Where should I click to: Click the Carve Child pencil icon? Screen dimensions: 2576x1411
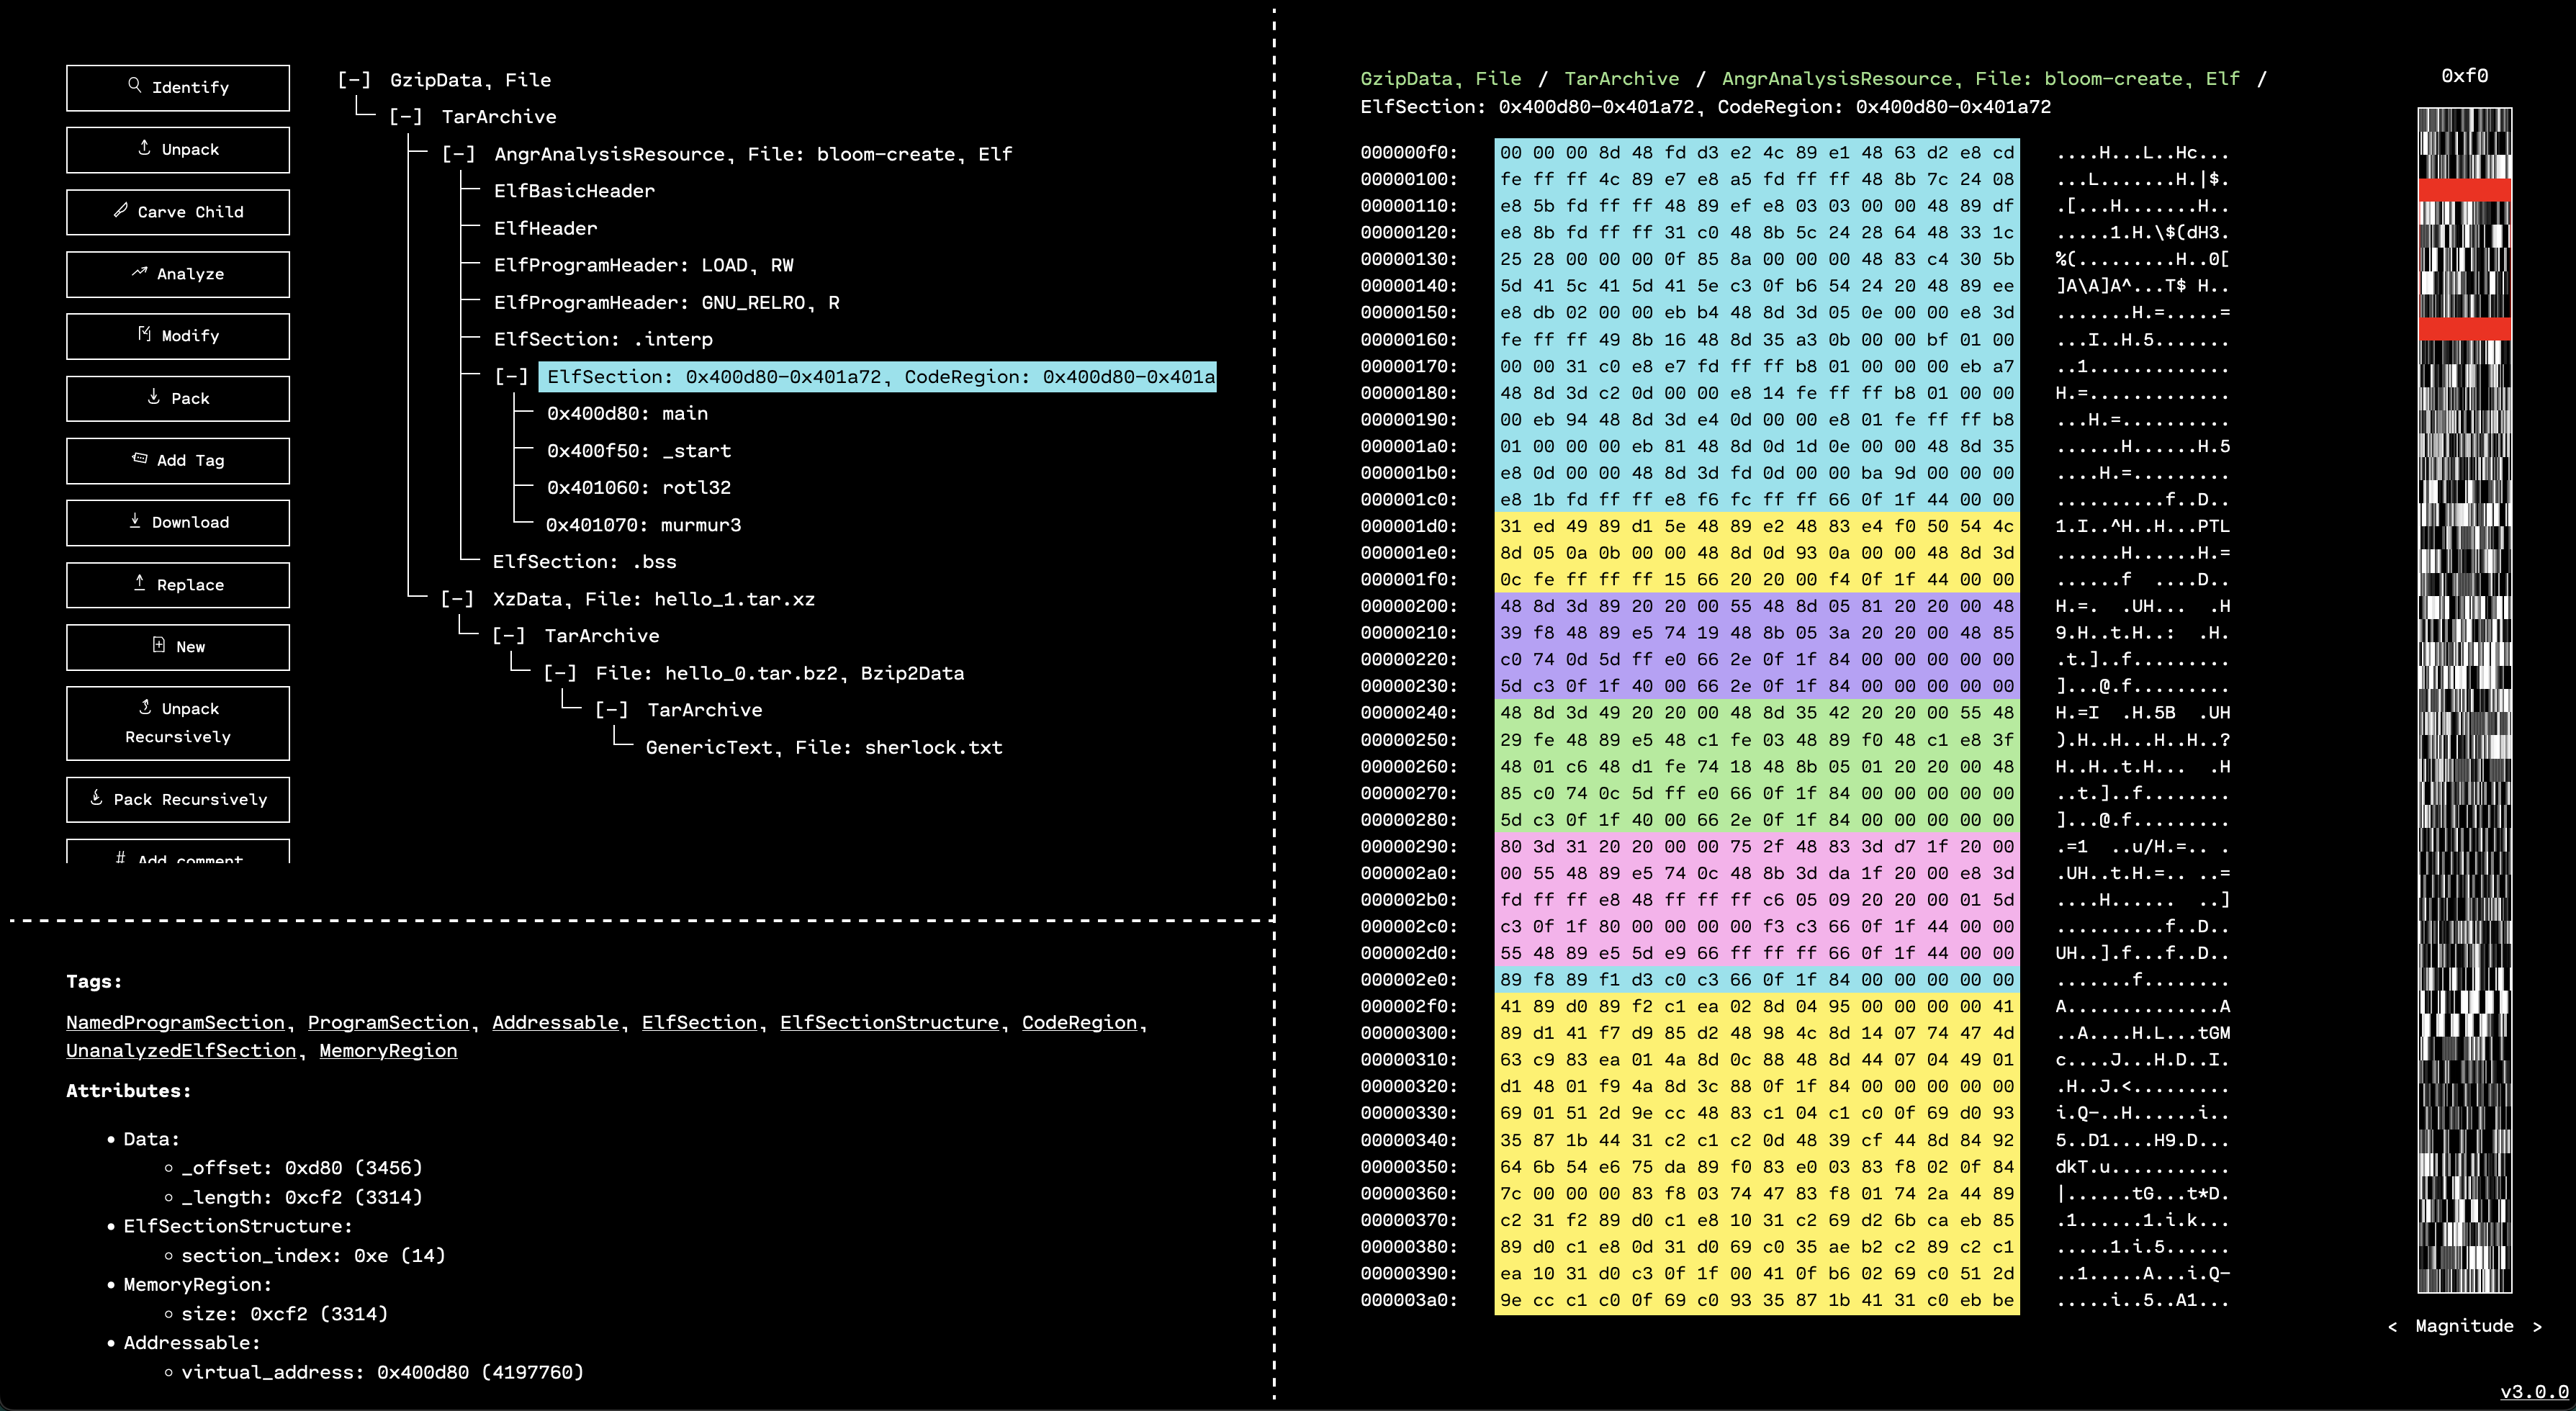click(x=120, y=210)
